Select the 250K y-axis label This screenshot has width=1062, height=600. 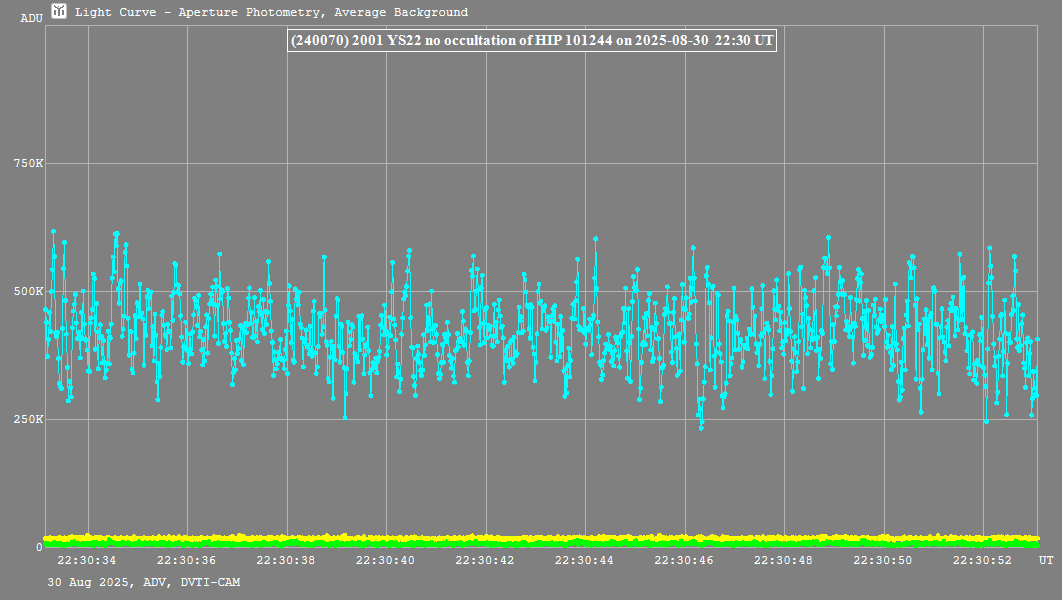[26, 419]
